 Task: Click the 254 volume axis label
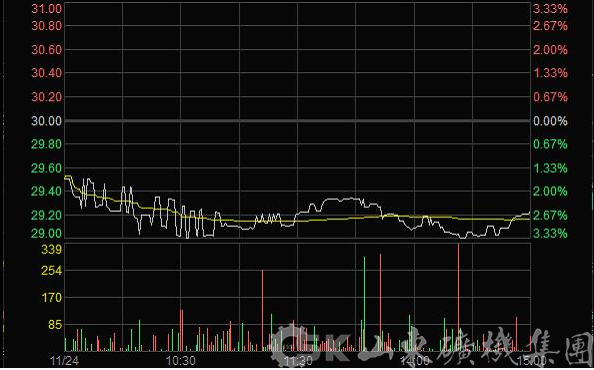click(51, 271)
